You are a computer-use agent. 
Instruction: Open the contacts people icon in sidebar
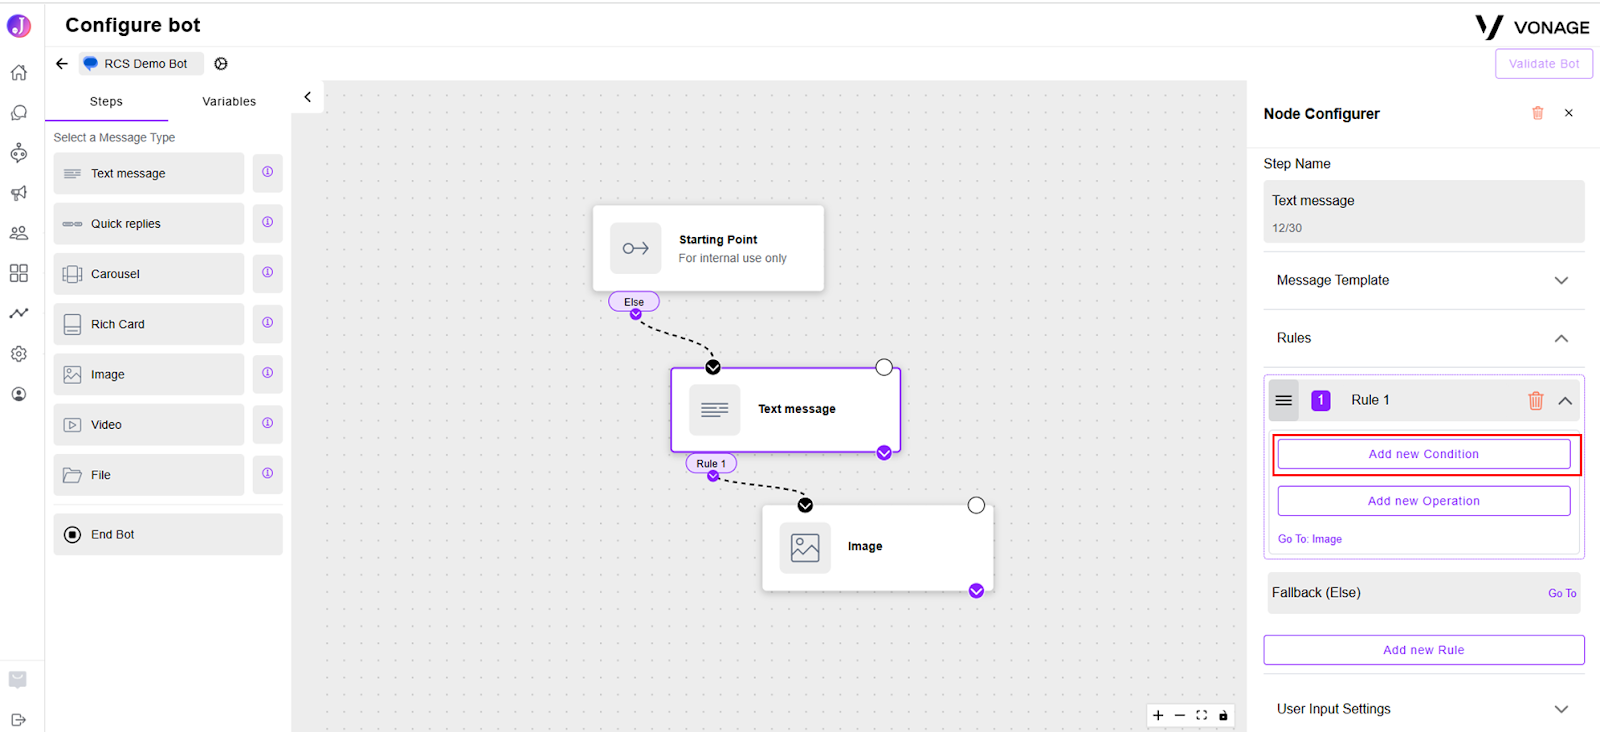point(19,233)
